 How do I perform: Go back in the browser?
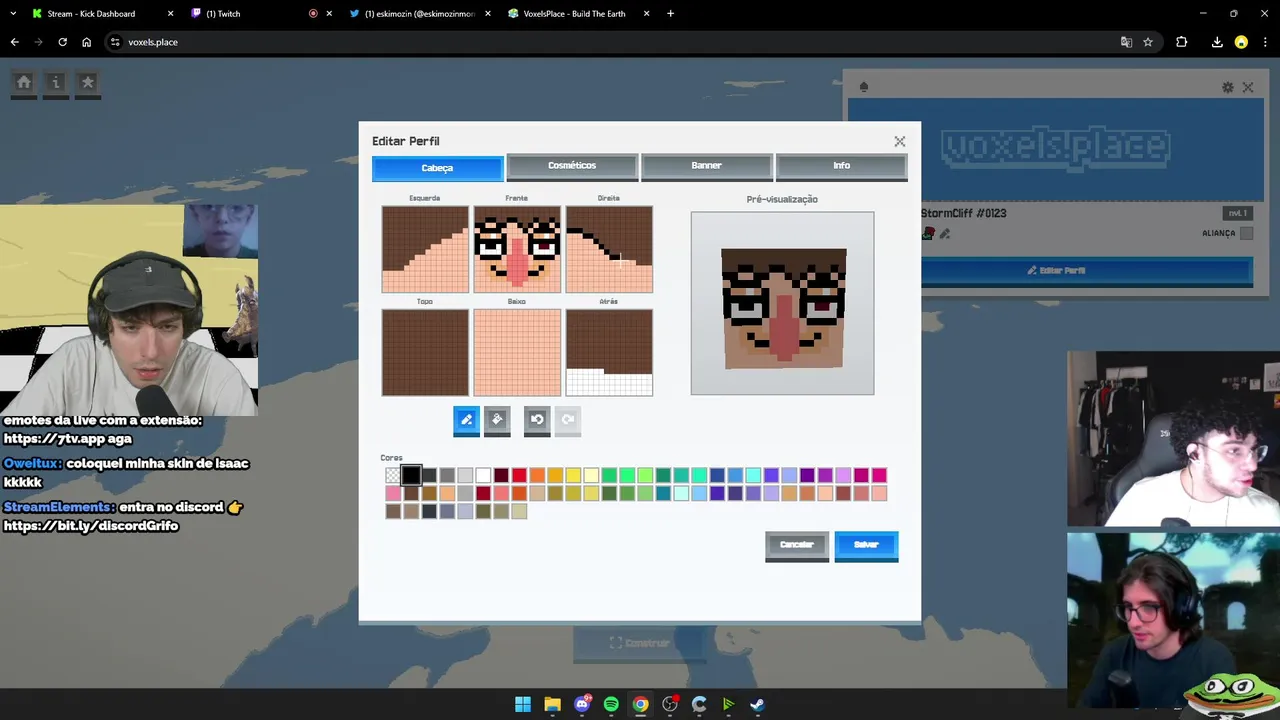coord(14,42)
